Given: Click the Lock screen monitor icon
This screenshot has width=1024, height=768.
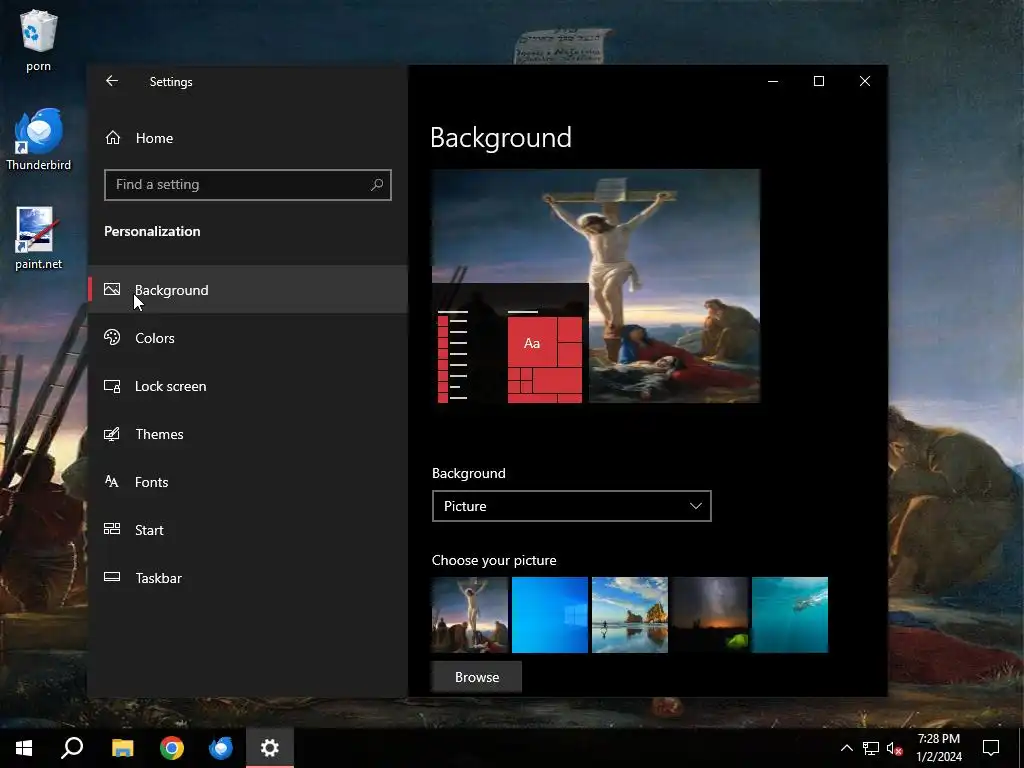Looking at the screenshot, I should (x=112, y=386).
